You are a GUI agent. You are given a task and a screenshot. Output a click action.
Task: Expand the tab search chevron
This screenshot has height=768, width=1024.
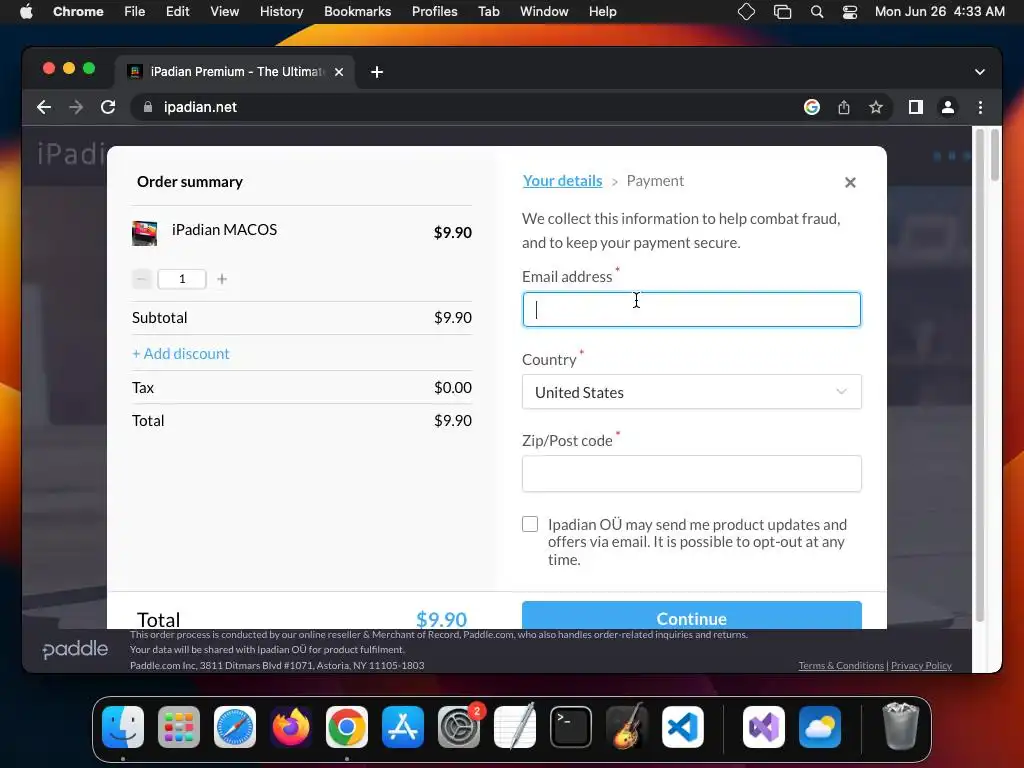[x=980, y=72]
